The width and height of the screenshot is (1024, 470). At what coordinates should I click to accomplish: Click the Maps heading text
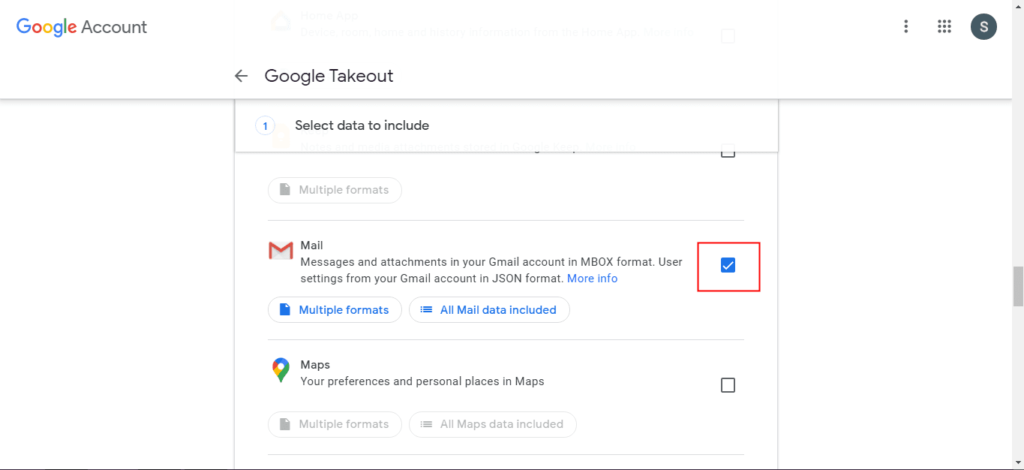tap(315, 365)
